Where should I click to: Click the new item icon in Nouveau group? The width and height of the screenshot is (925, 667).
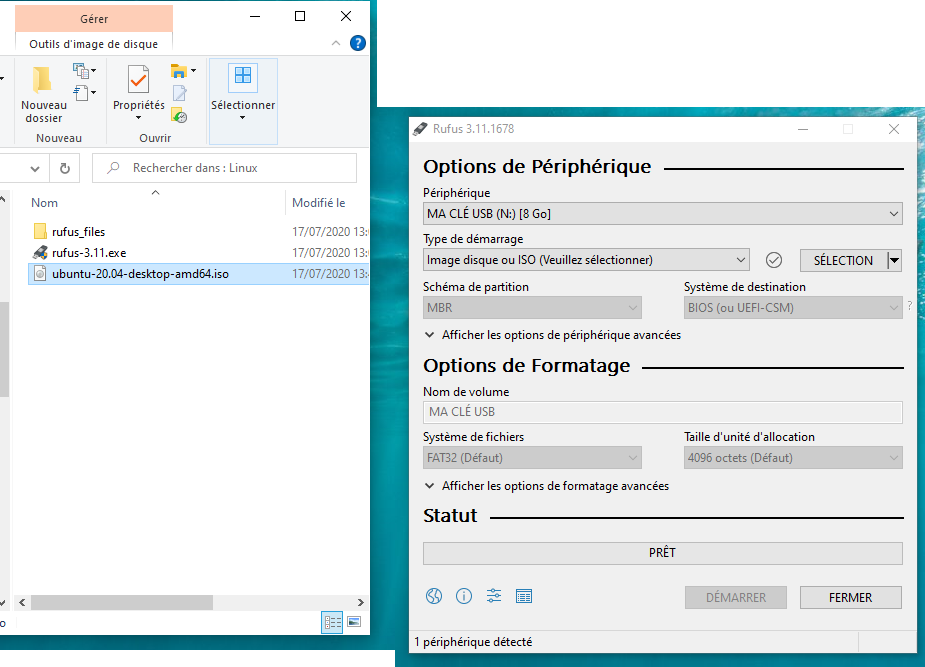(x=81, y=71)
